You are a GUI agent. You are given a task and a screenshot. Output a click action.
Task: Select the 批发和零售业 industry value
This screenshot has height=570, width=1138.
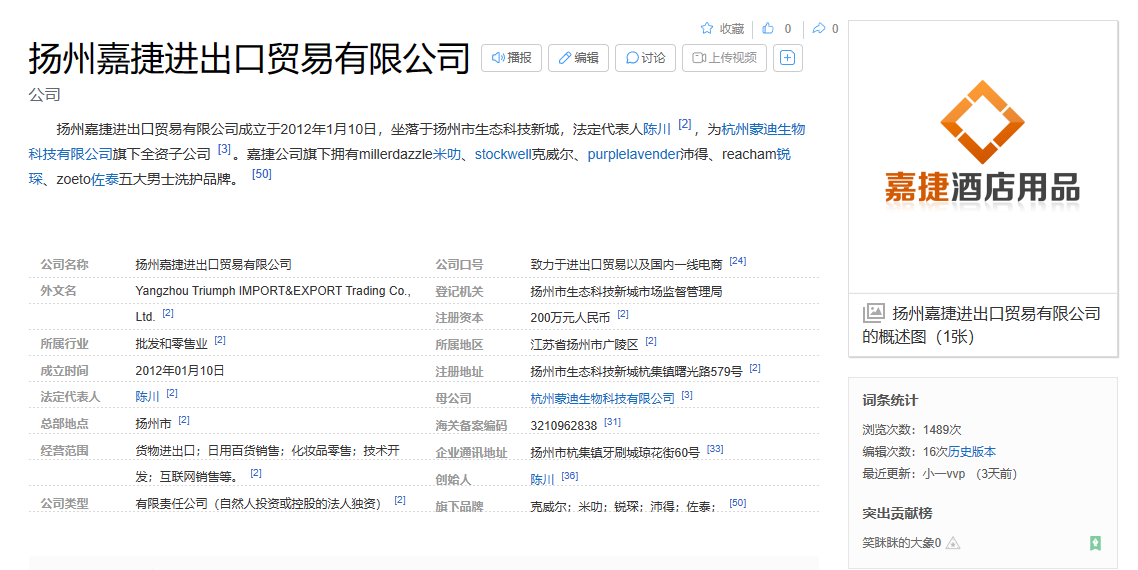[x=171, y=343]
